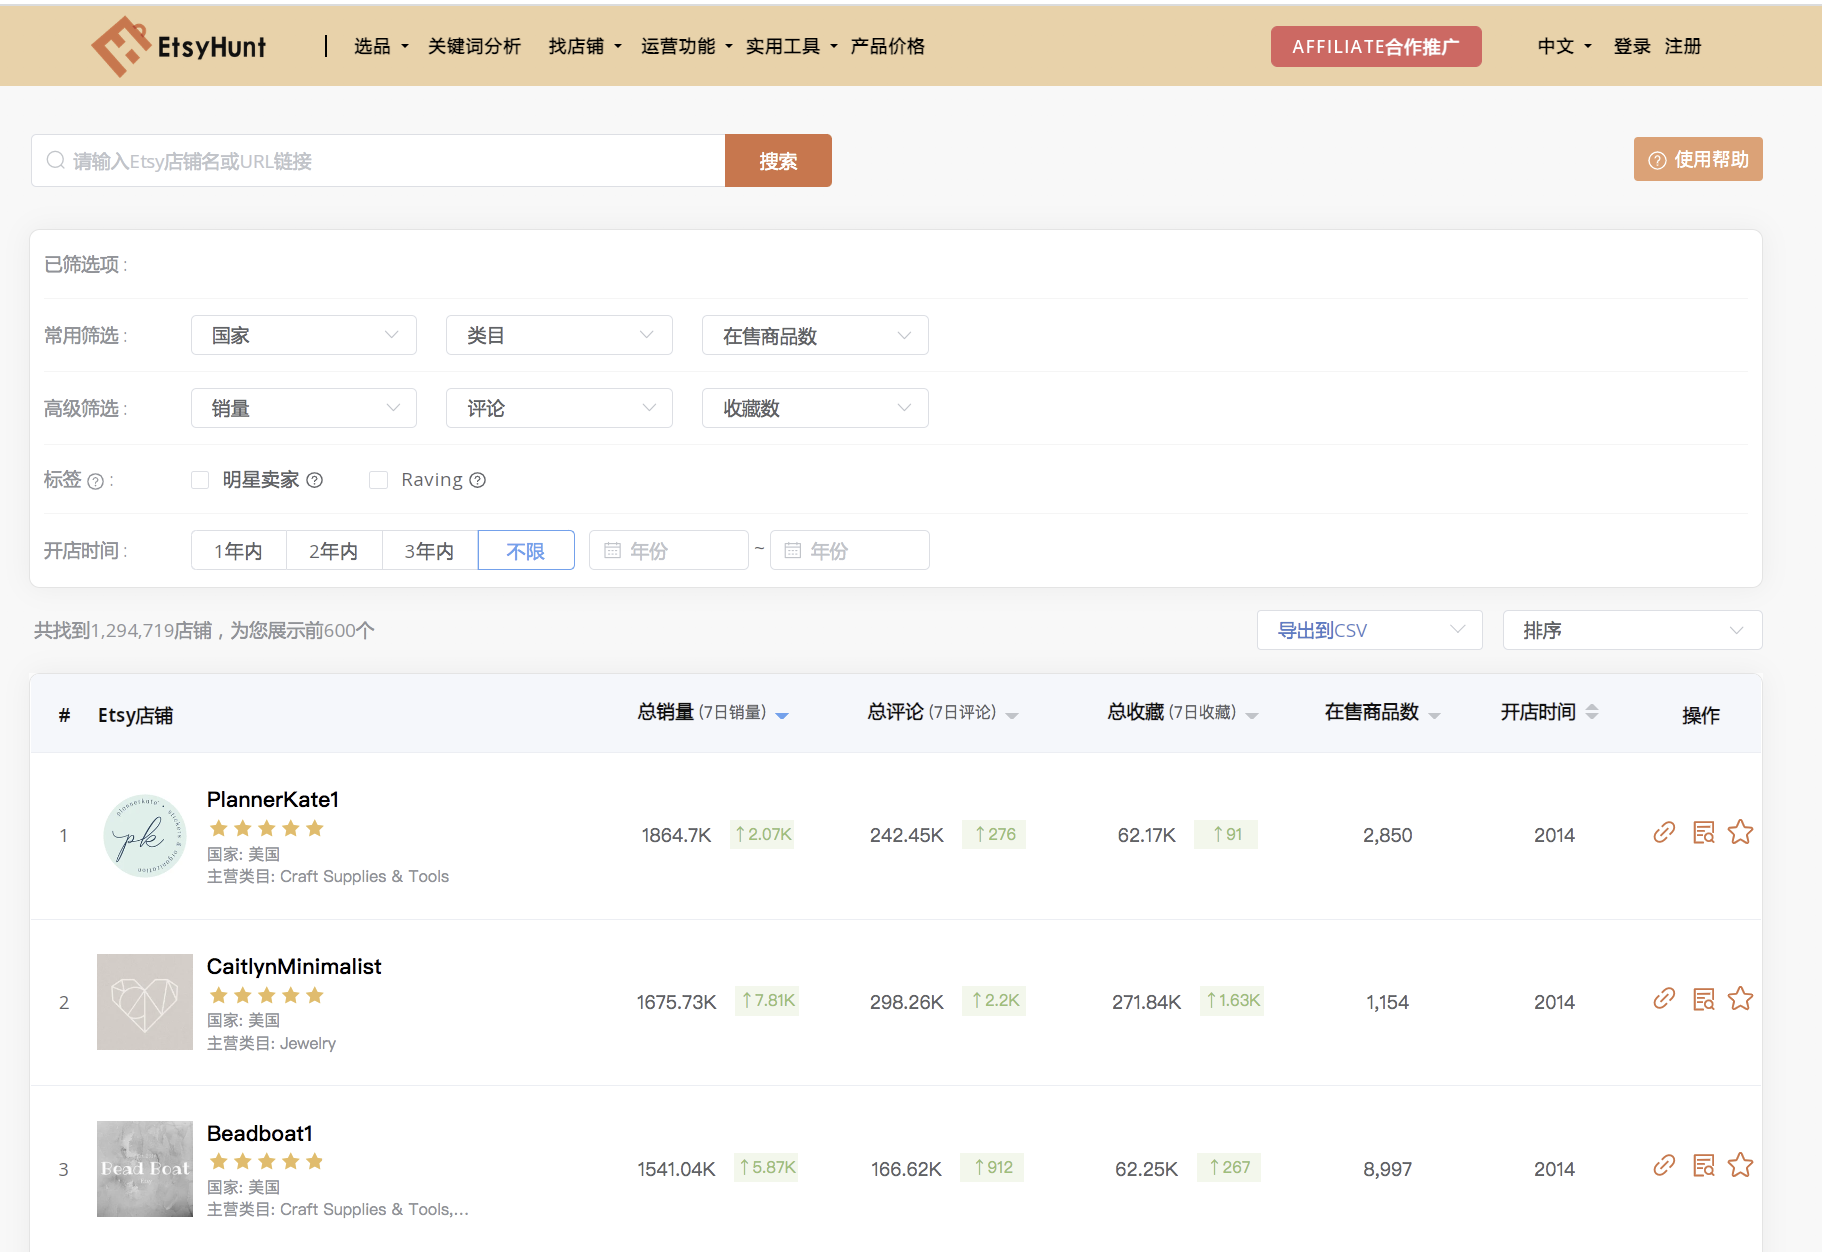This screenshot has width=1822, height=1252.
Task: Sort by 总收藏 arrow
Action: pos(1252,715)
